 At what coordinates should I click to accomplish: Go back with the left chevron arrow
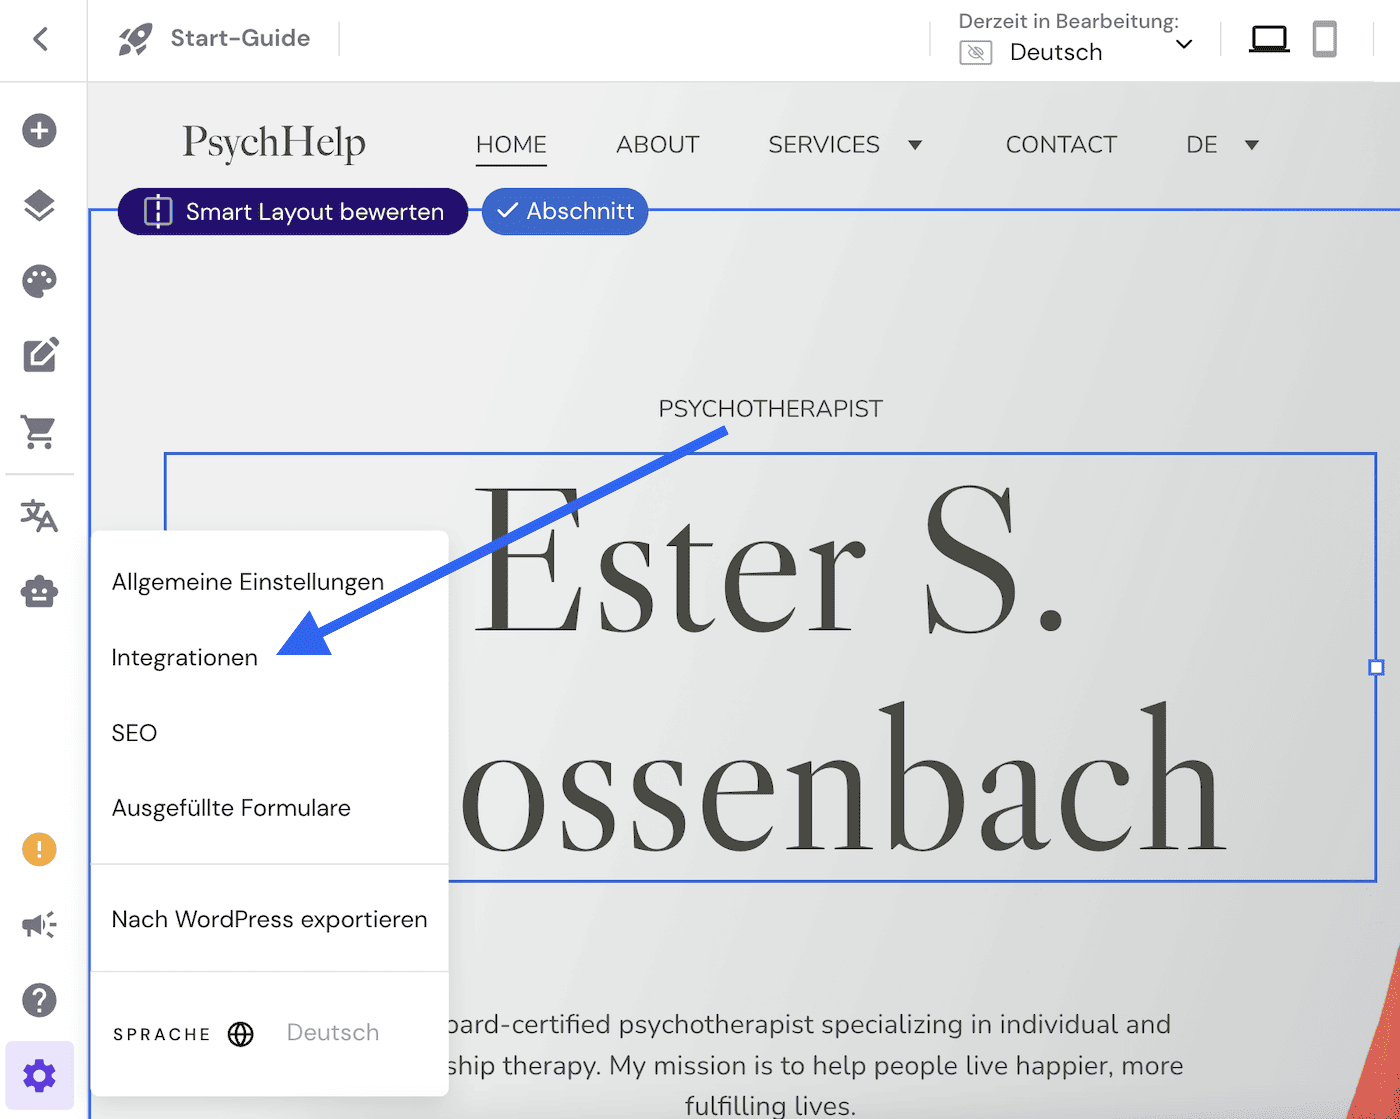(40, 39)
